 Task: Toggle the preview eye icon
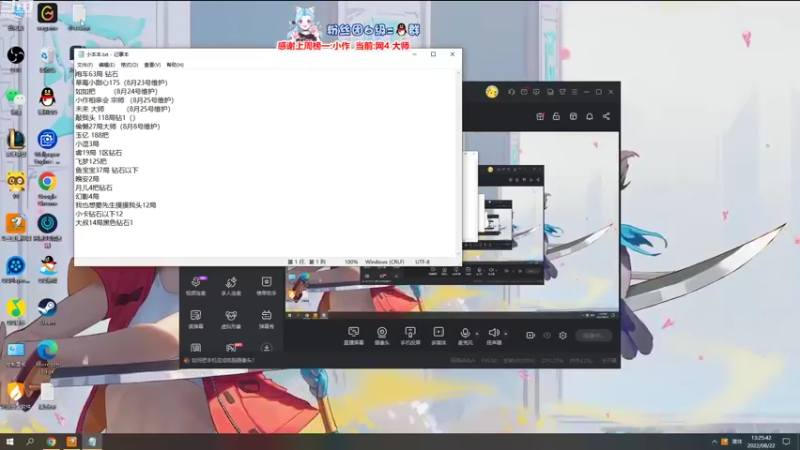547,335
